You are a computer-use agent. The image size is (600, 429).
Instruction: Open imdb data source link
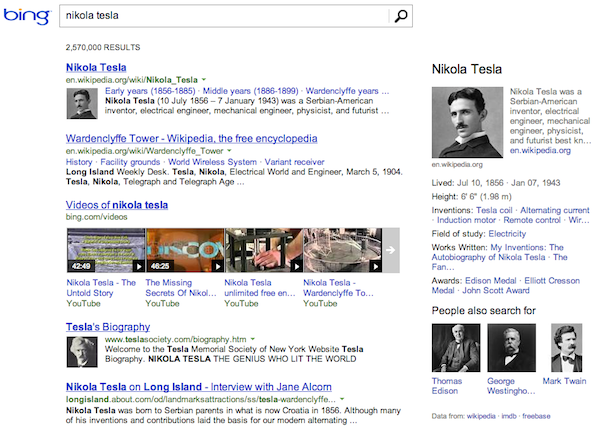(509, 416)
